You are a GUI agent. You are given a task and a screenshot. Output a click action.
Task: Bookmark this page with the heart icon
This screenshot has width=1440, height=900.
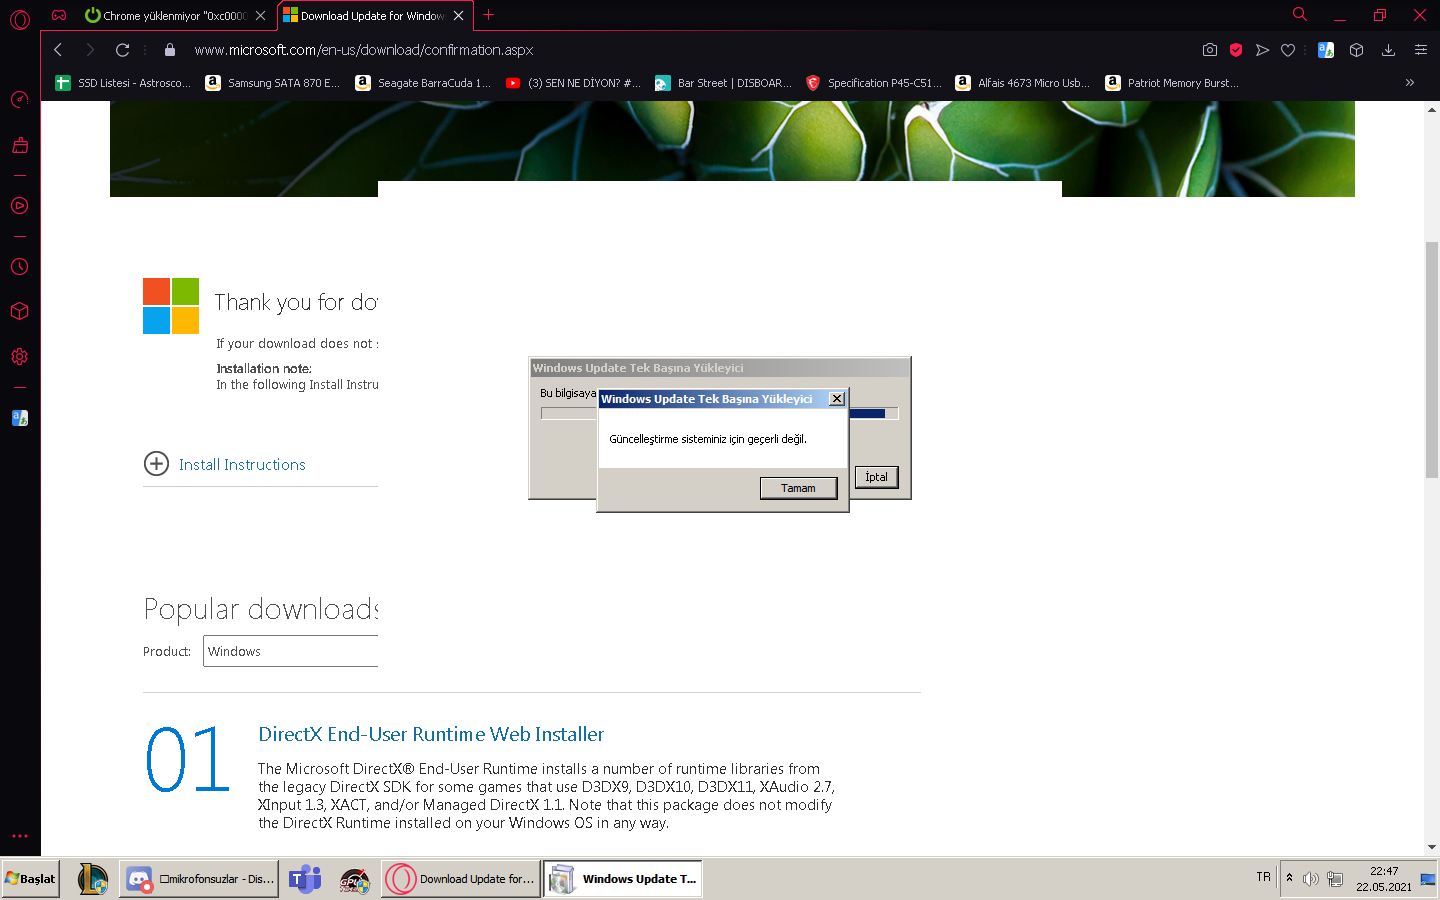1288,50
